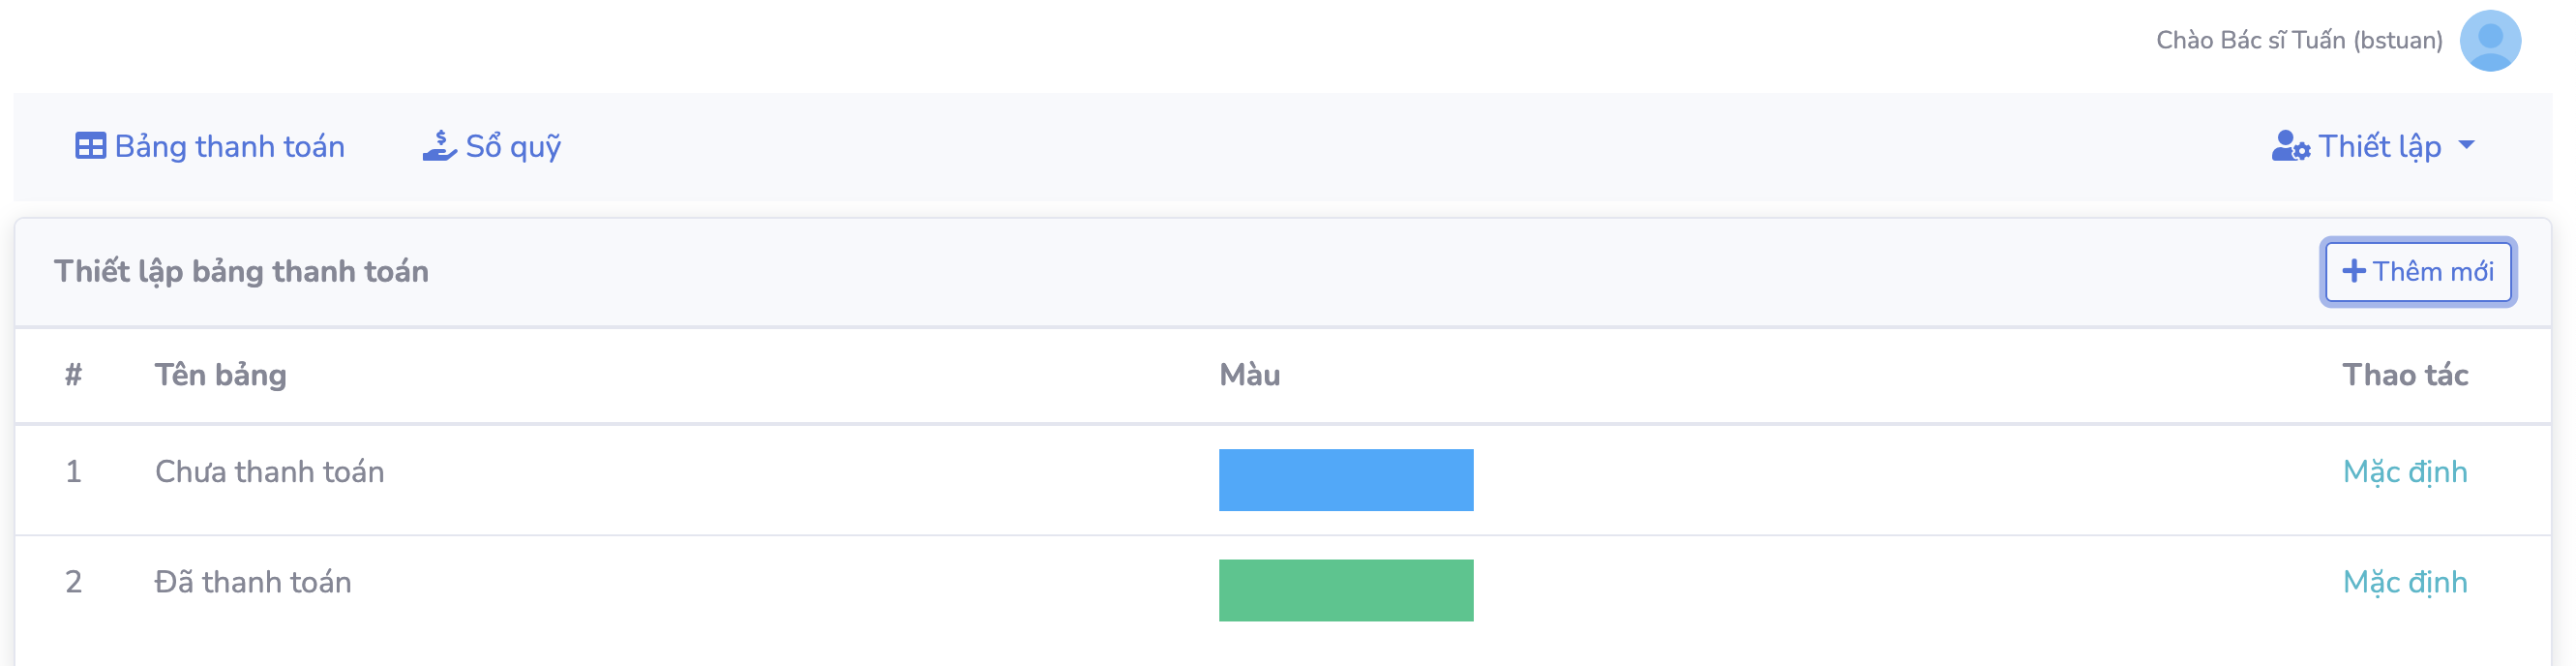The image size is (2576, 666).
Task: Click the plus icon in Thêm mới
Action: [x=2354, y=271]
